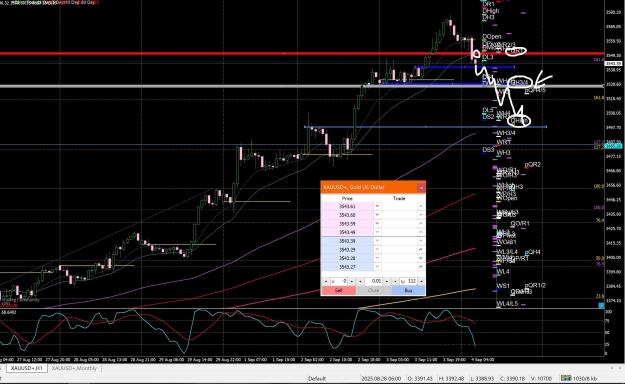Viewport: 625px width, 384px height.
Task: Click the H: 3392.48 status bar value
Action: [x=451, y=378]
